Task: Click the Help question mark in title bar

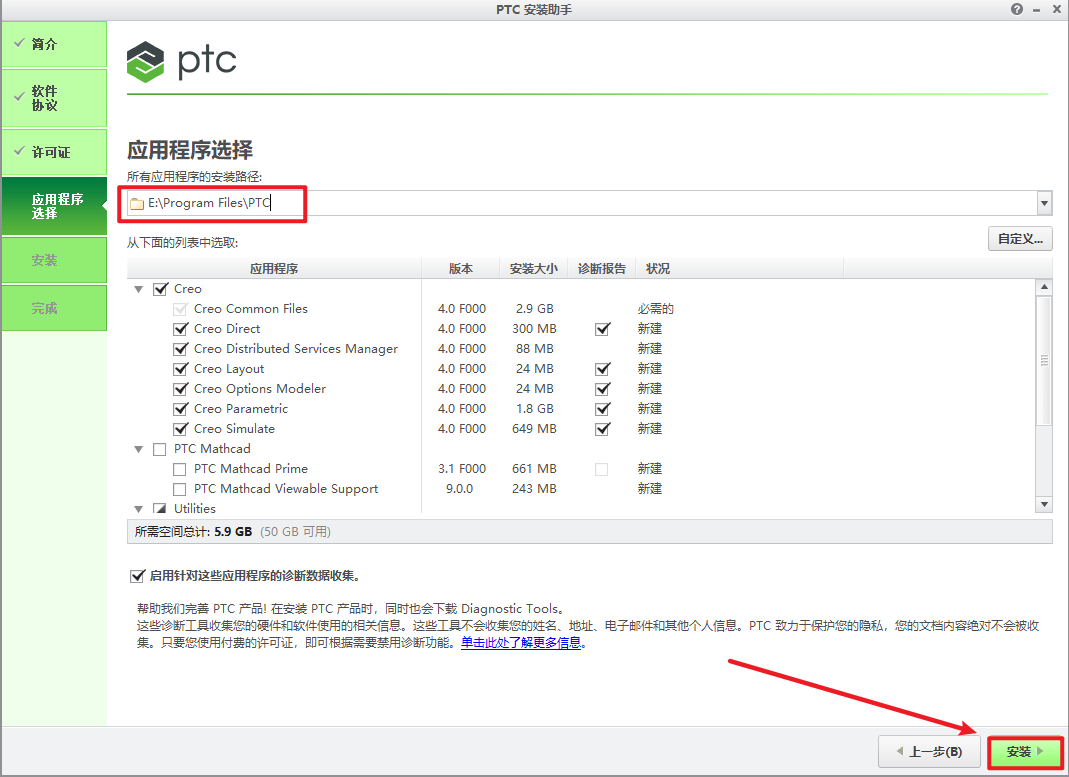Action: pos(1016,9)
